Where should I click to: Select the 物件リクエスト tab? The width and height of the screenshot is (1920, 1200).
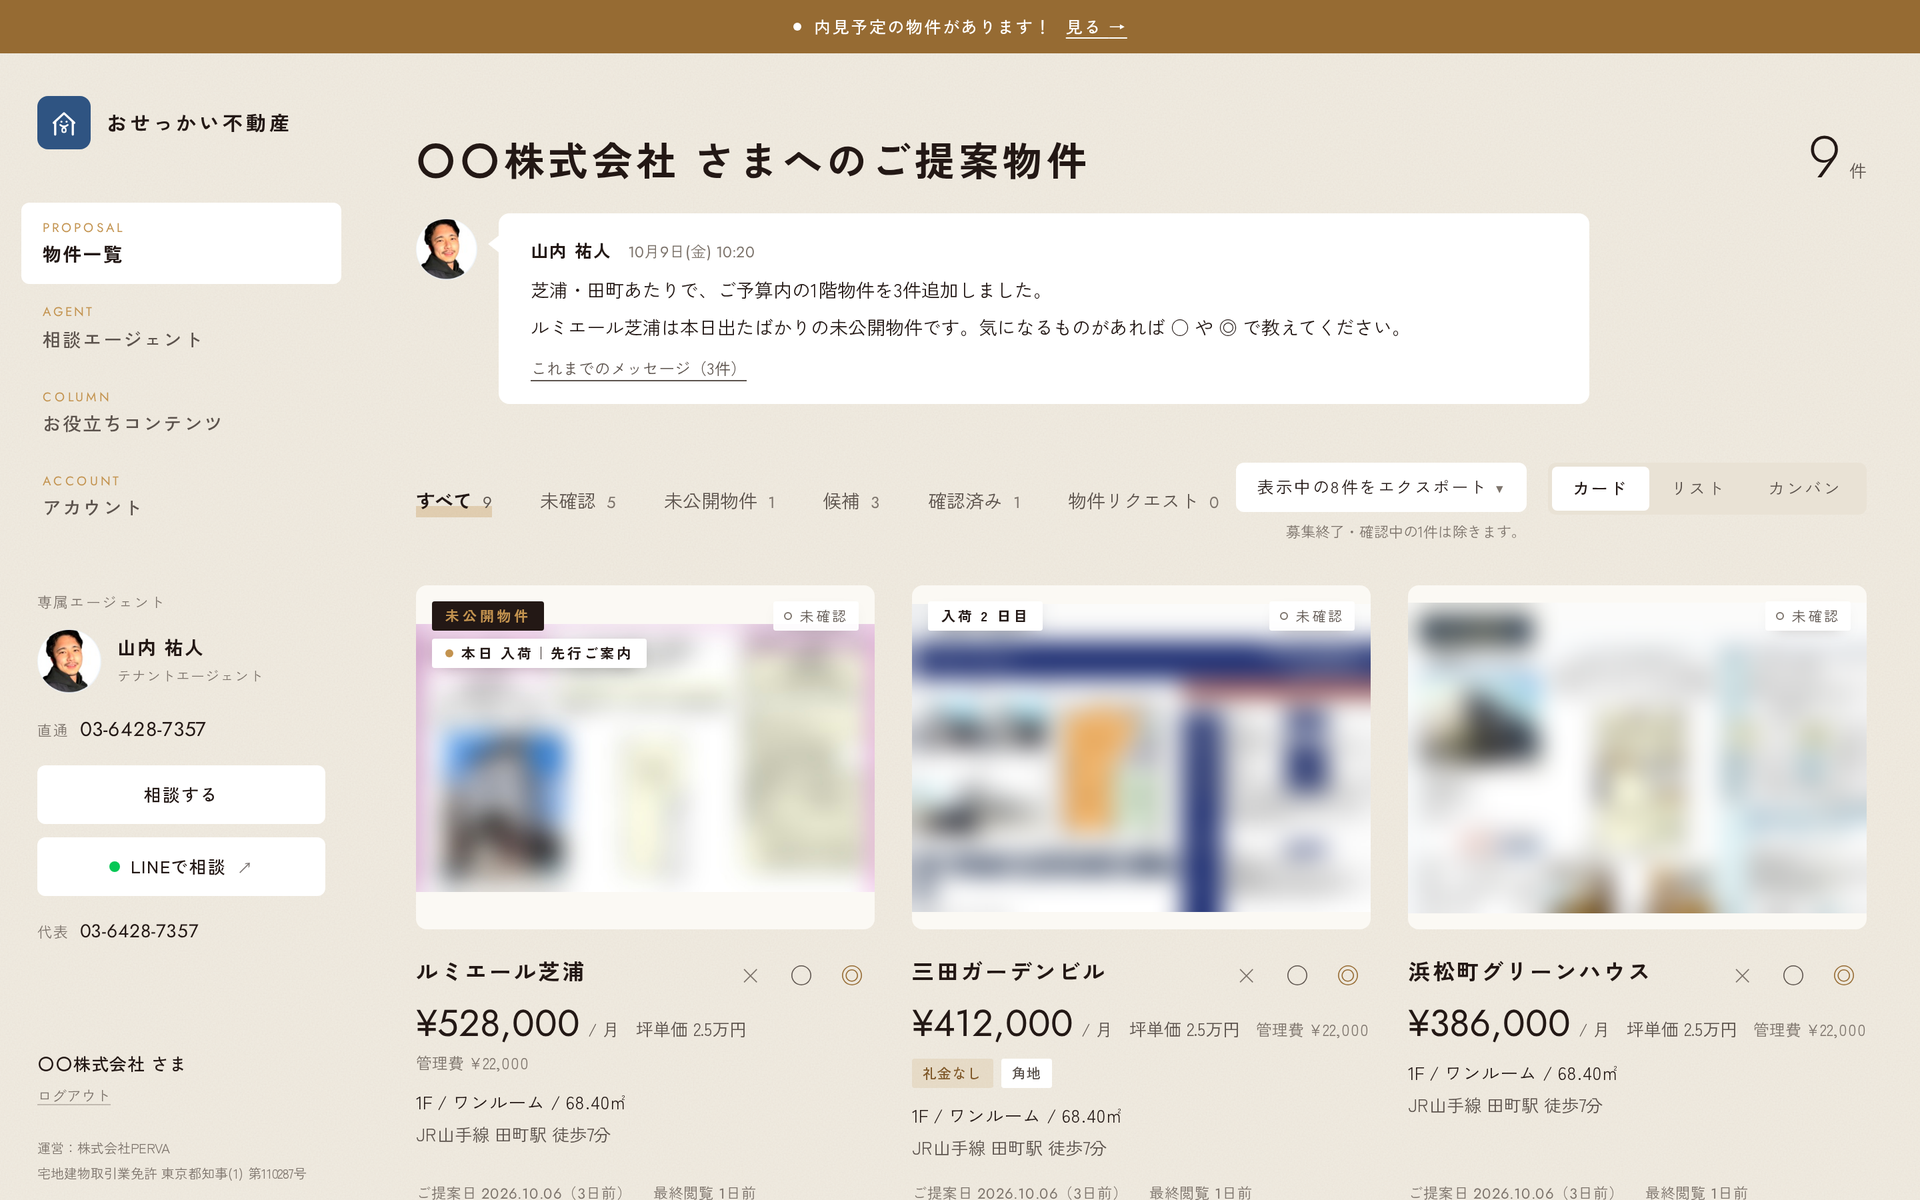click(x=1143, y=502)
